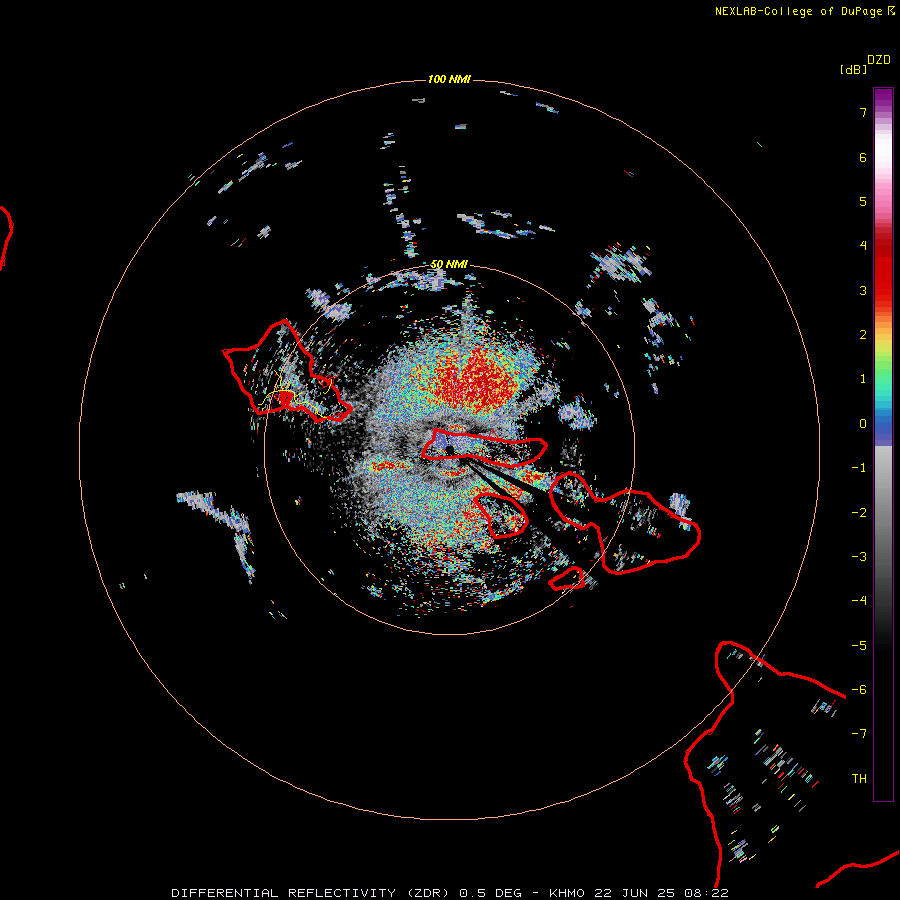Click the TH threshold label on scale
The height and width of the screenshot is (900, 900).
859,779
